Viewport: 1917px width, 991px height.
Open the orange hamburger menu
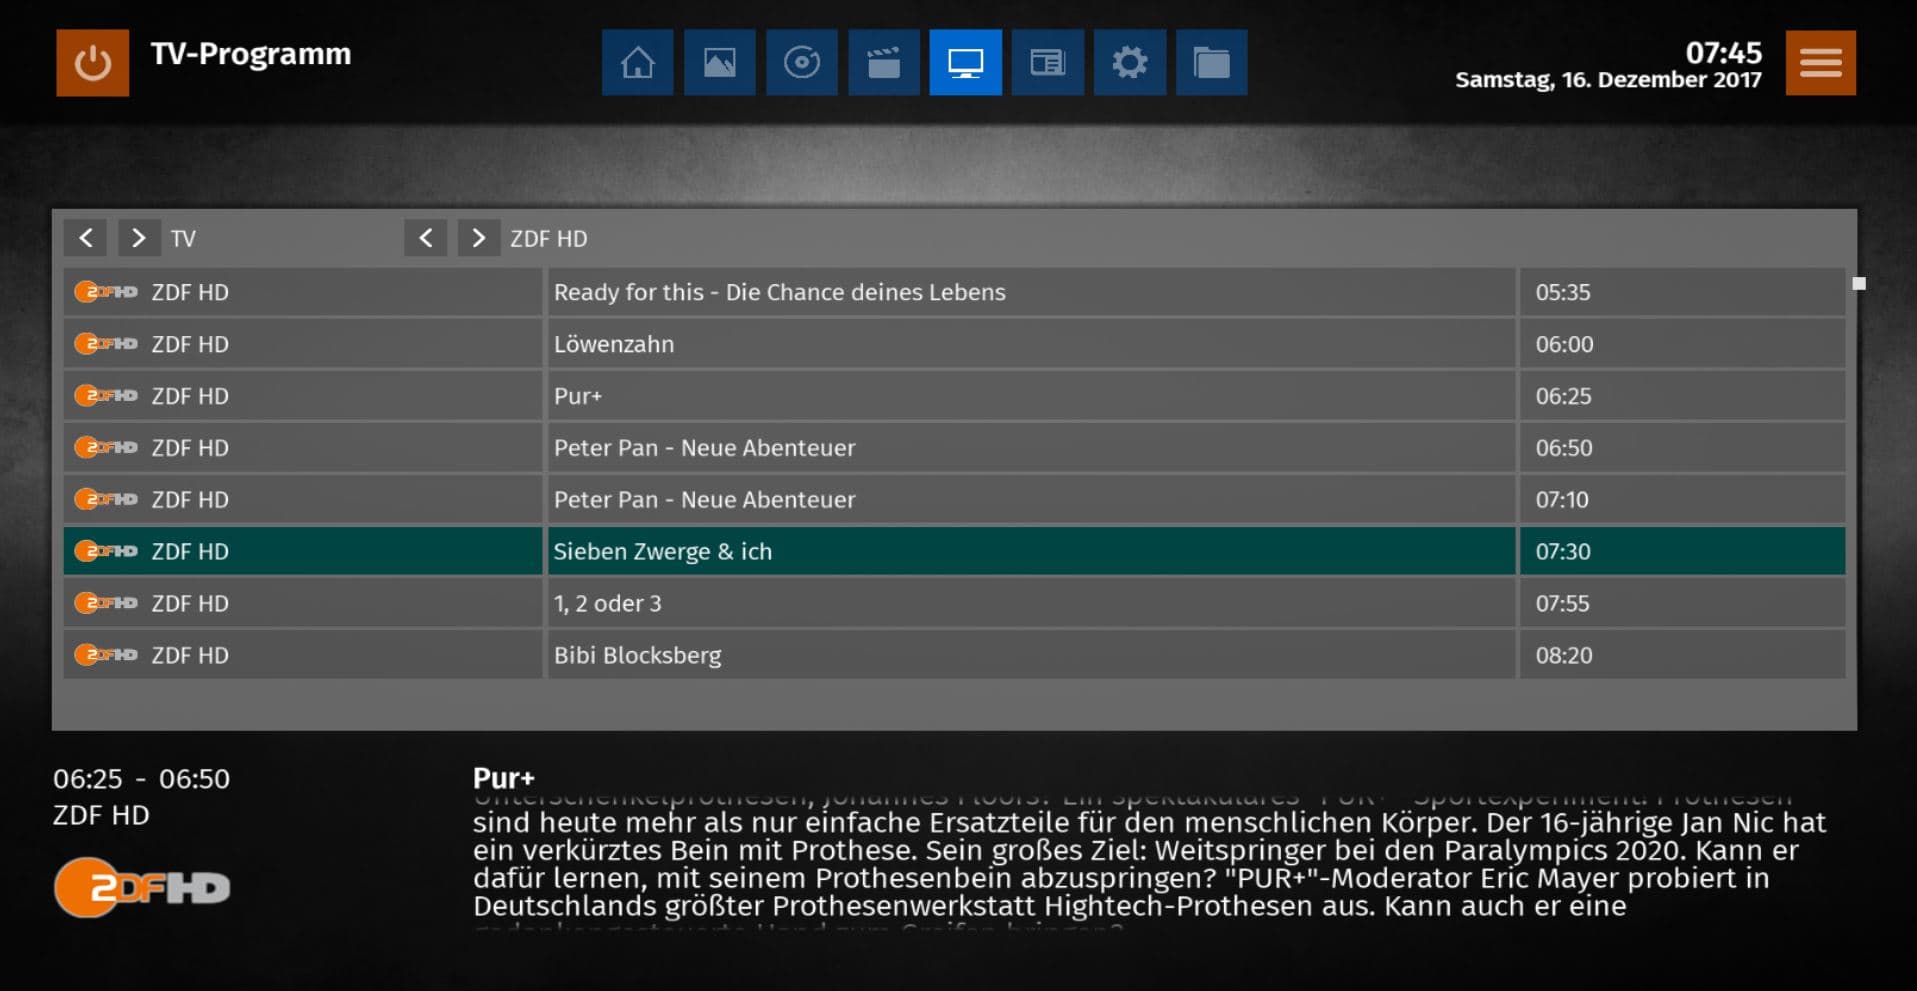click(1820, 62)
